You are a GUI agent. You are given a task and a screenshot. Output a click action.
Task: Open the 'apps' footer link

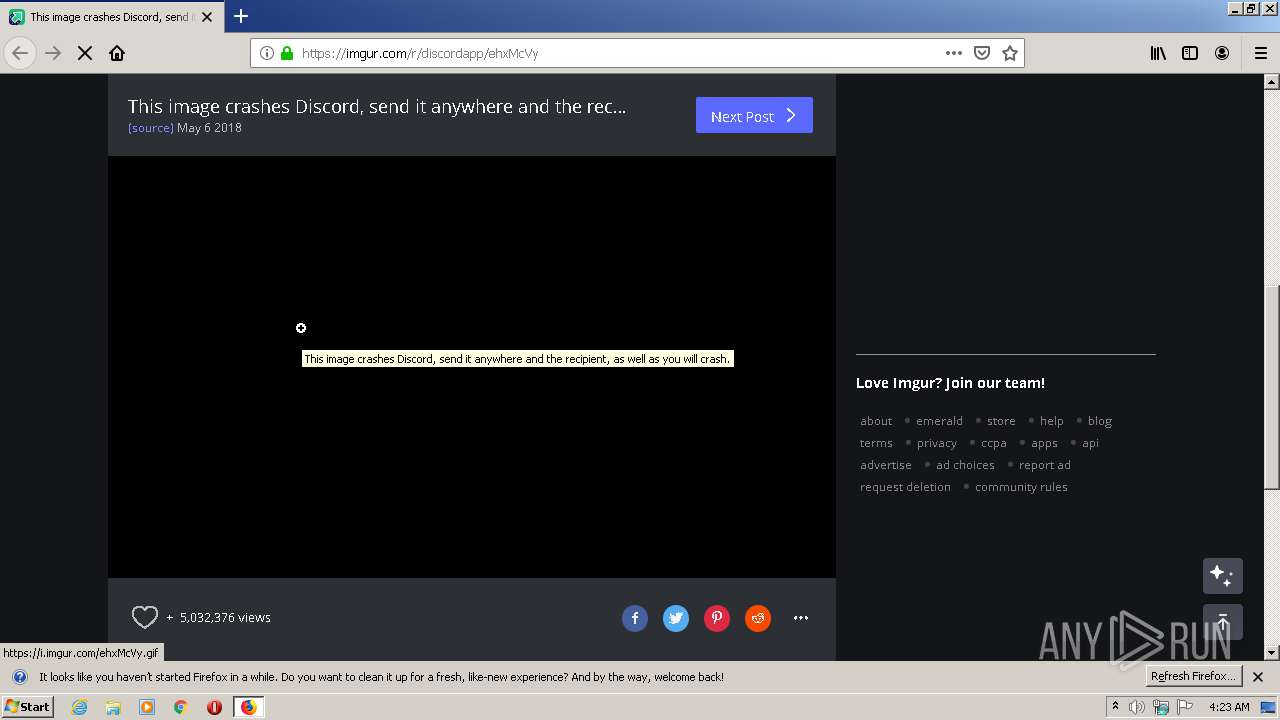pos(1044,443)
